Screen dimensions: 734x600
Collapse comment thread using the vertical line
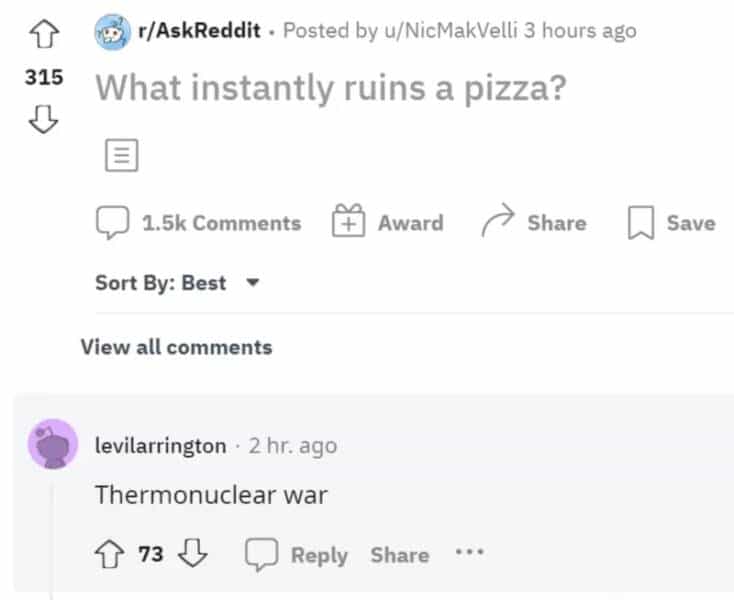(x=50, y=540)
